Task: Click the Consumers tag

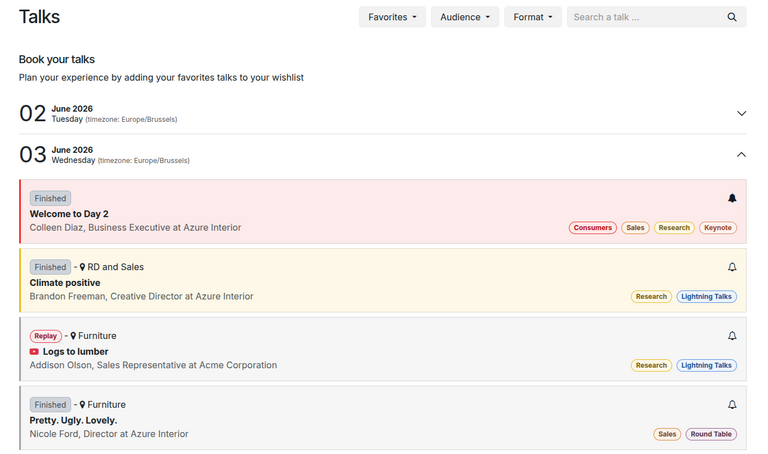Action: click(593, 228)
